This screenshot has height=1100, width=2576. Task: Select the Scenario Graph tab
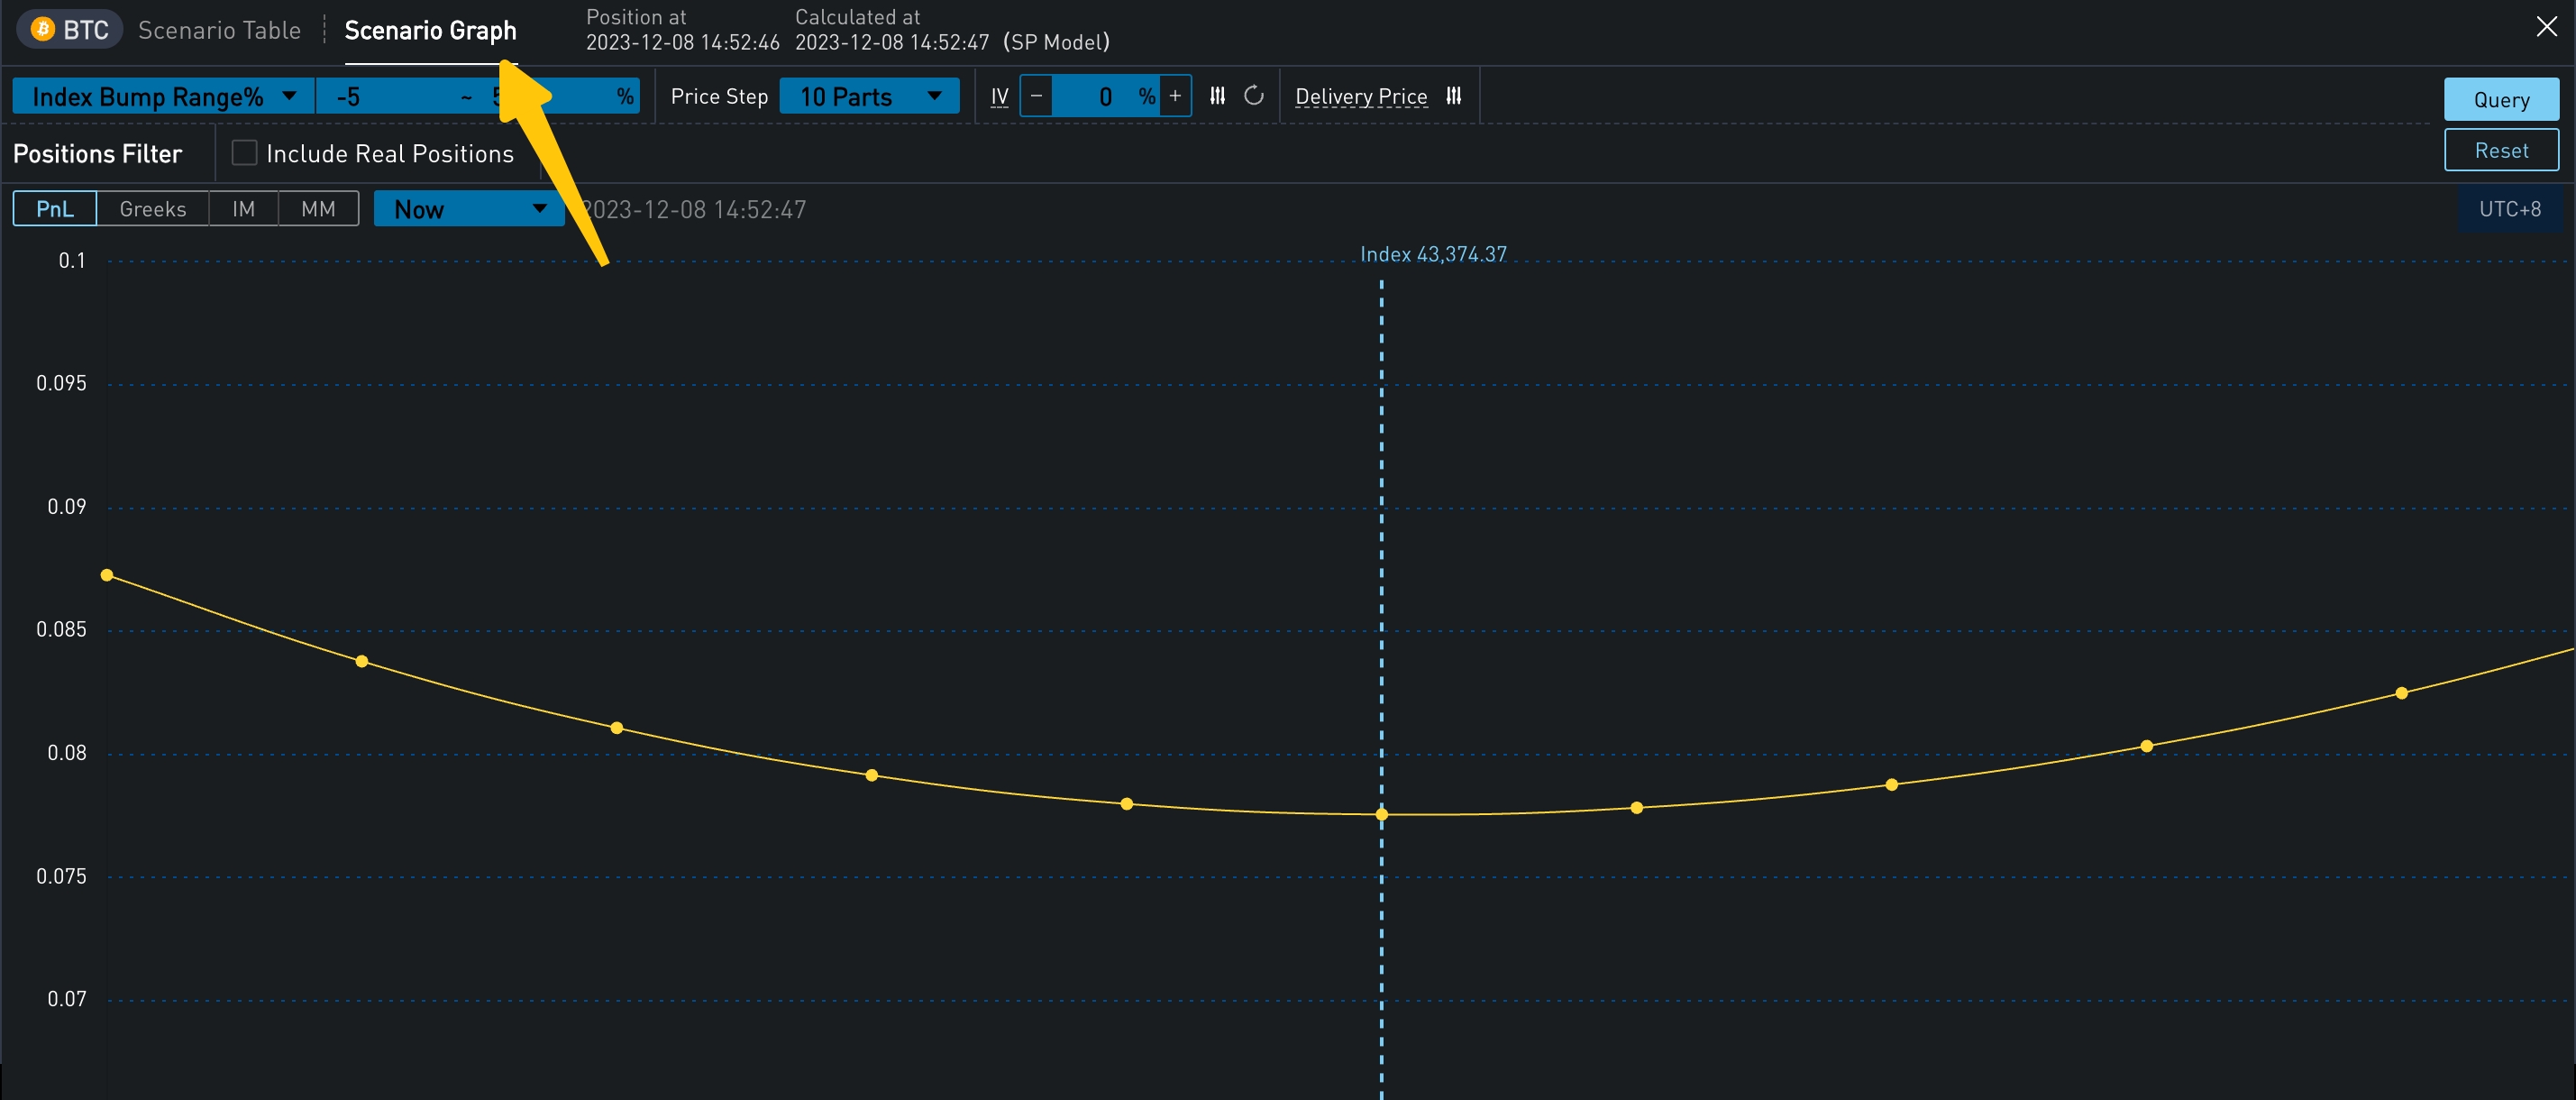click(x=430, y=31)
